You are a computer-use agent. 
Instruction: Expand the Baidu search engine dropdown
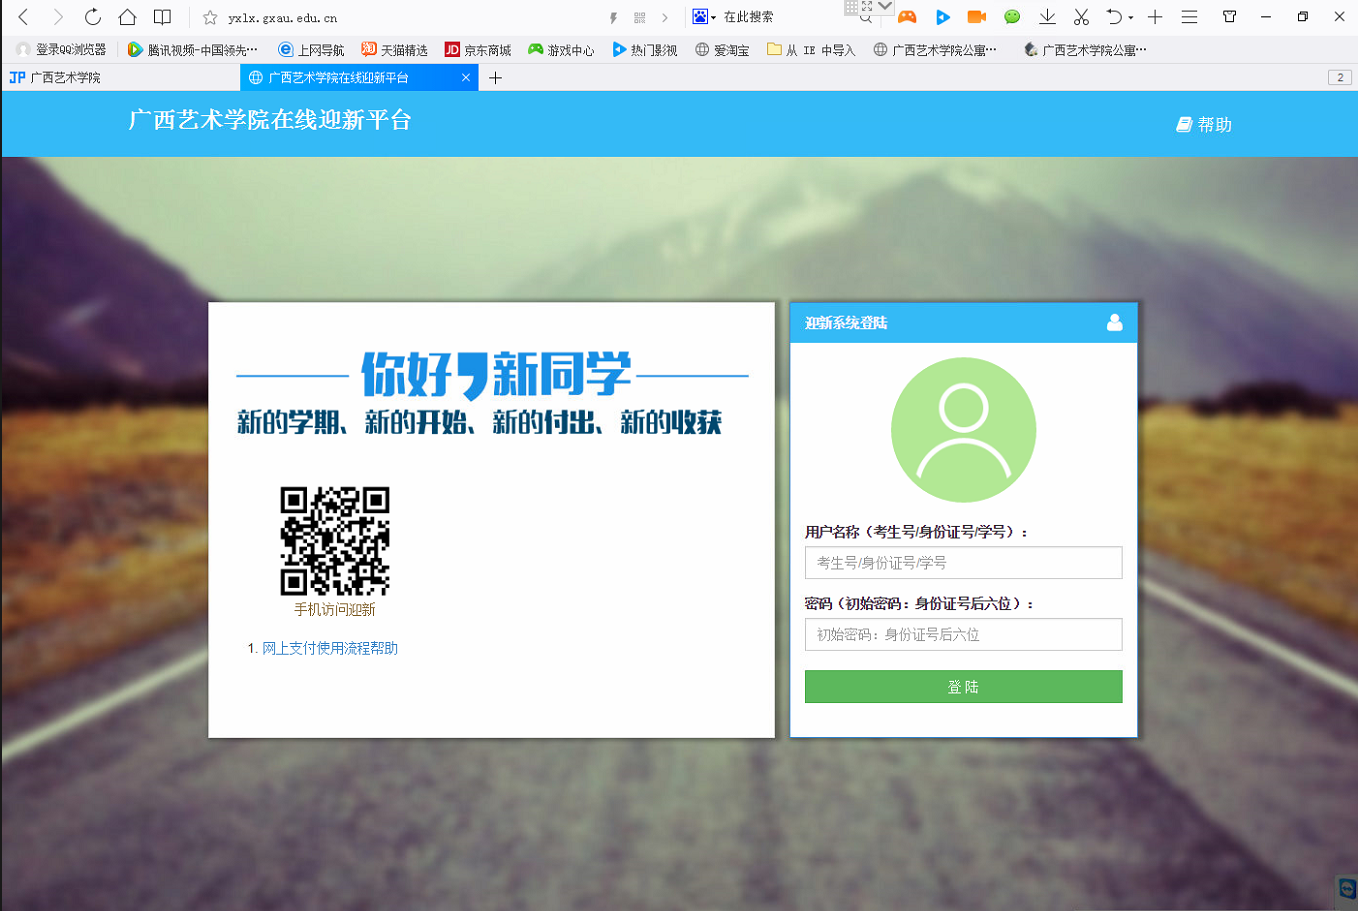click(713, 18)
